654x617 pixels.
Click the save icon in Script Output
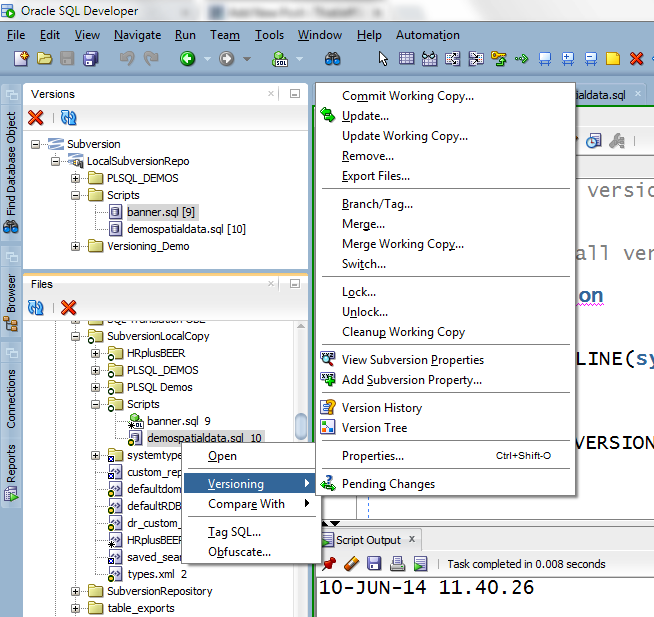[374, 564]
